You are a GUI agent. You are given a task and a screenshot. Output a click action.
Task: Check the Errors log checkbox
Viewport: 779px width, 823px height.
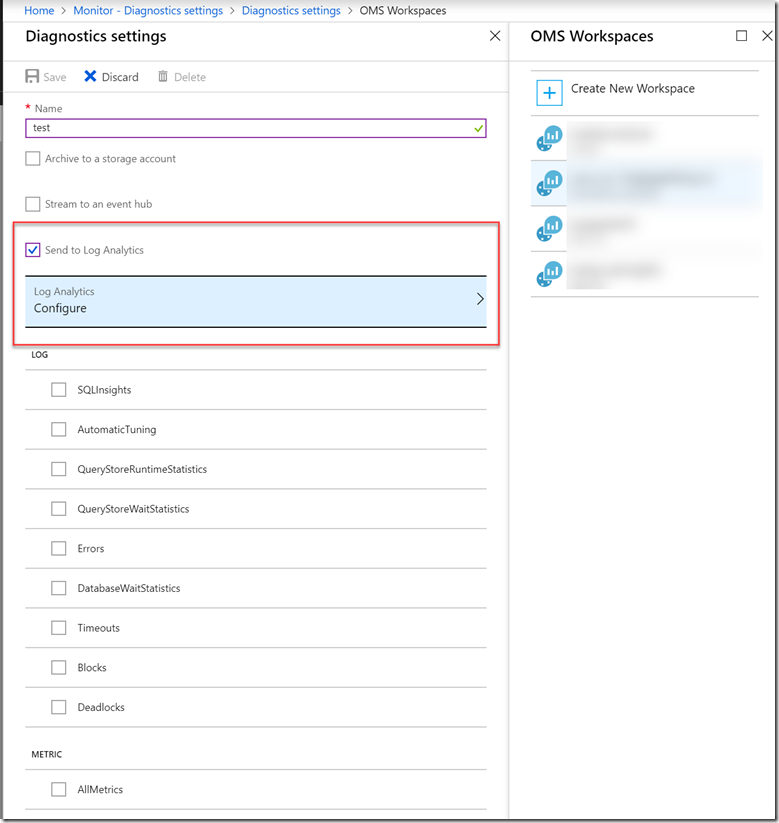click(x=58, y=548)
